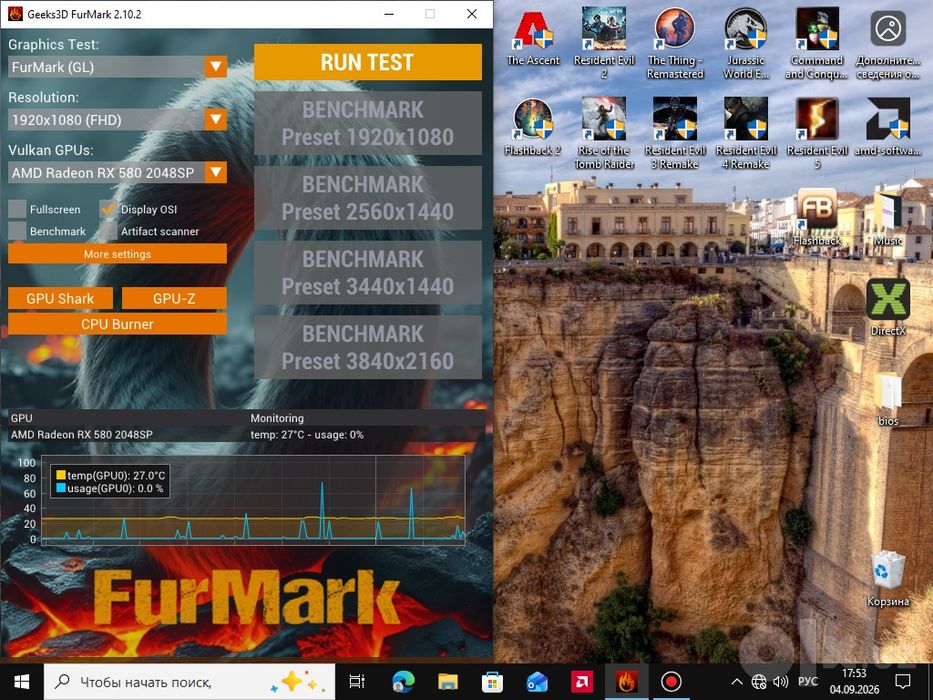Click The Thing Remastered desktop icon
Image resolution: width=933 pixels, height=700 pixels.
point(675,43)
